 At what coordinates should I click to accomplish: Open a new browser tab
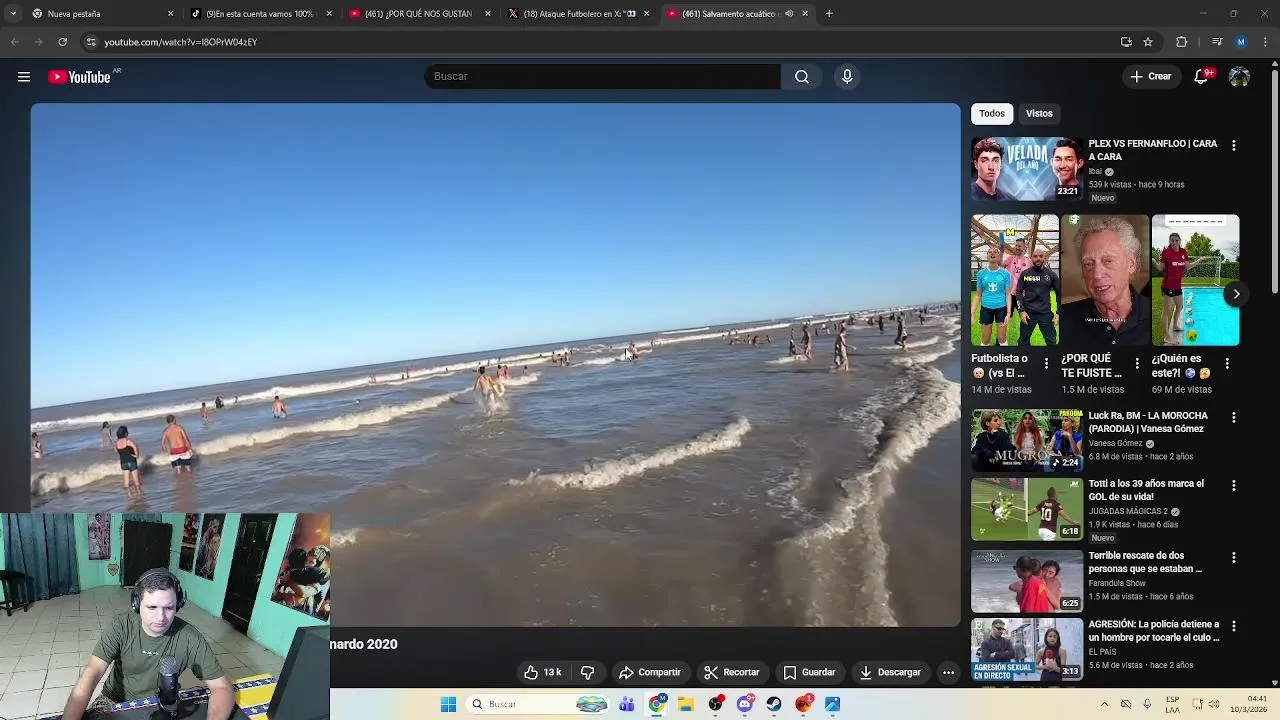click(829, 14)
